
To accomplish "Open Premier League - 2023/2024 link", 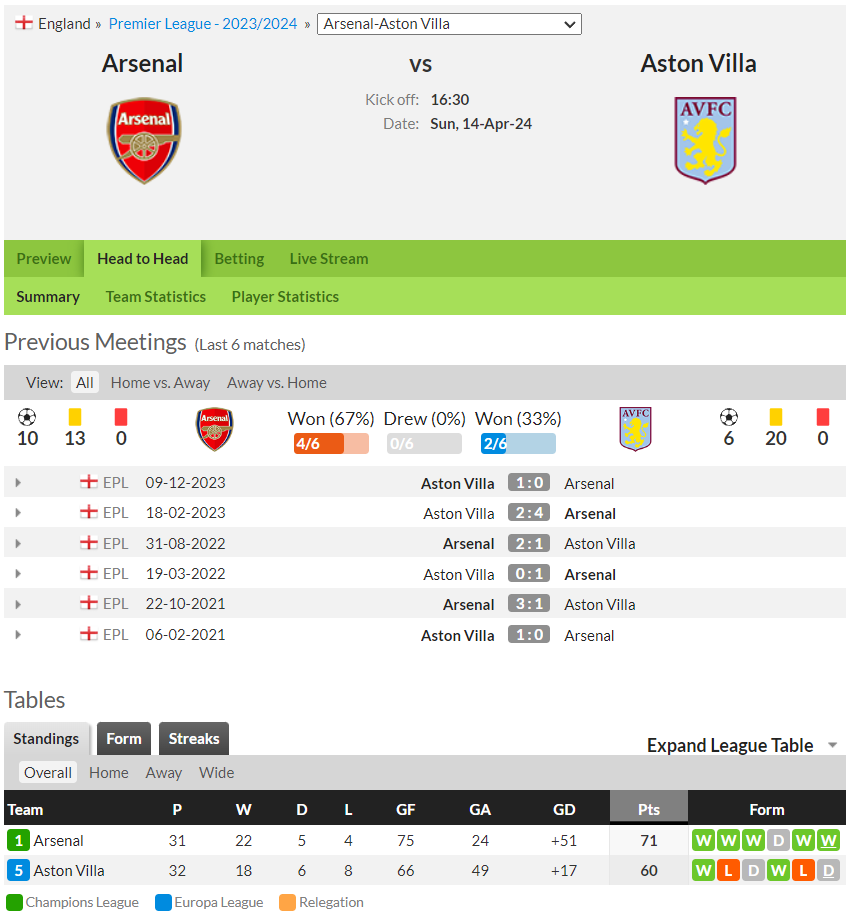I will tap(203, 23).
